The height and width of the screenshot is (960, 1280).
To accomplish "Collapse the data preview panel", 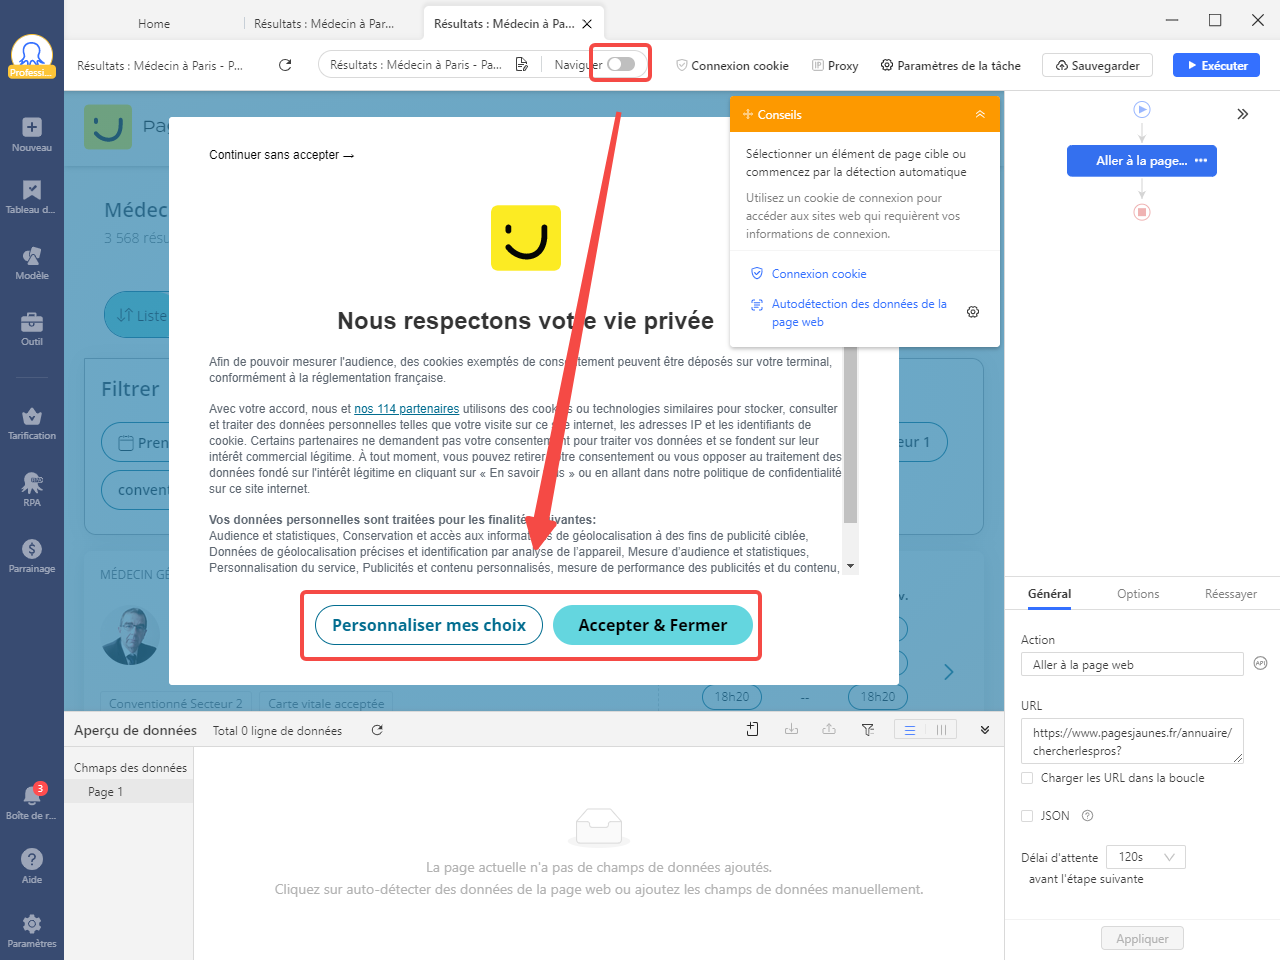I will [985, 730].
